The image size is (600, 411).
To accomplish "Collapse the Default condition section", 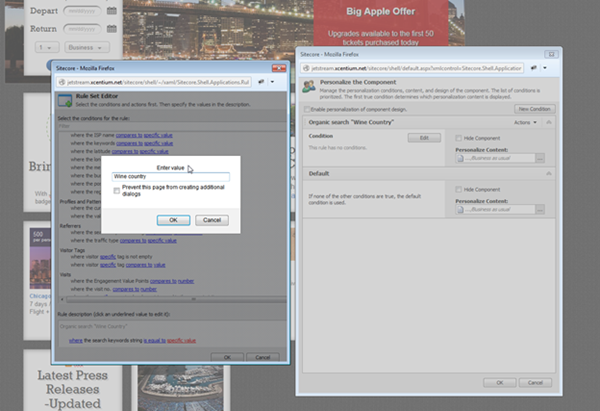I will click(x=549, y=173).
